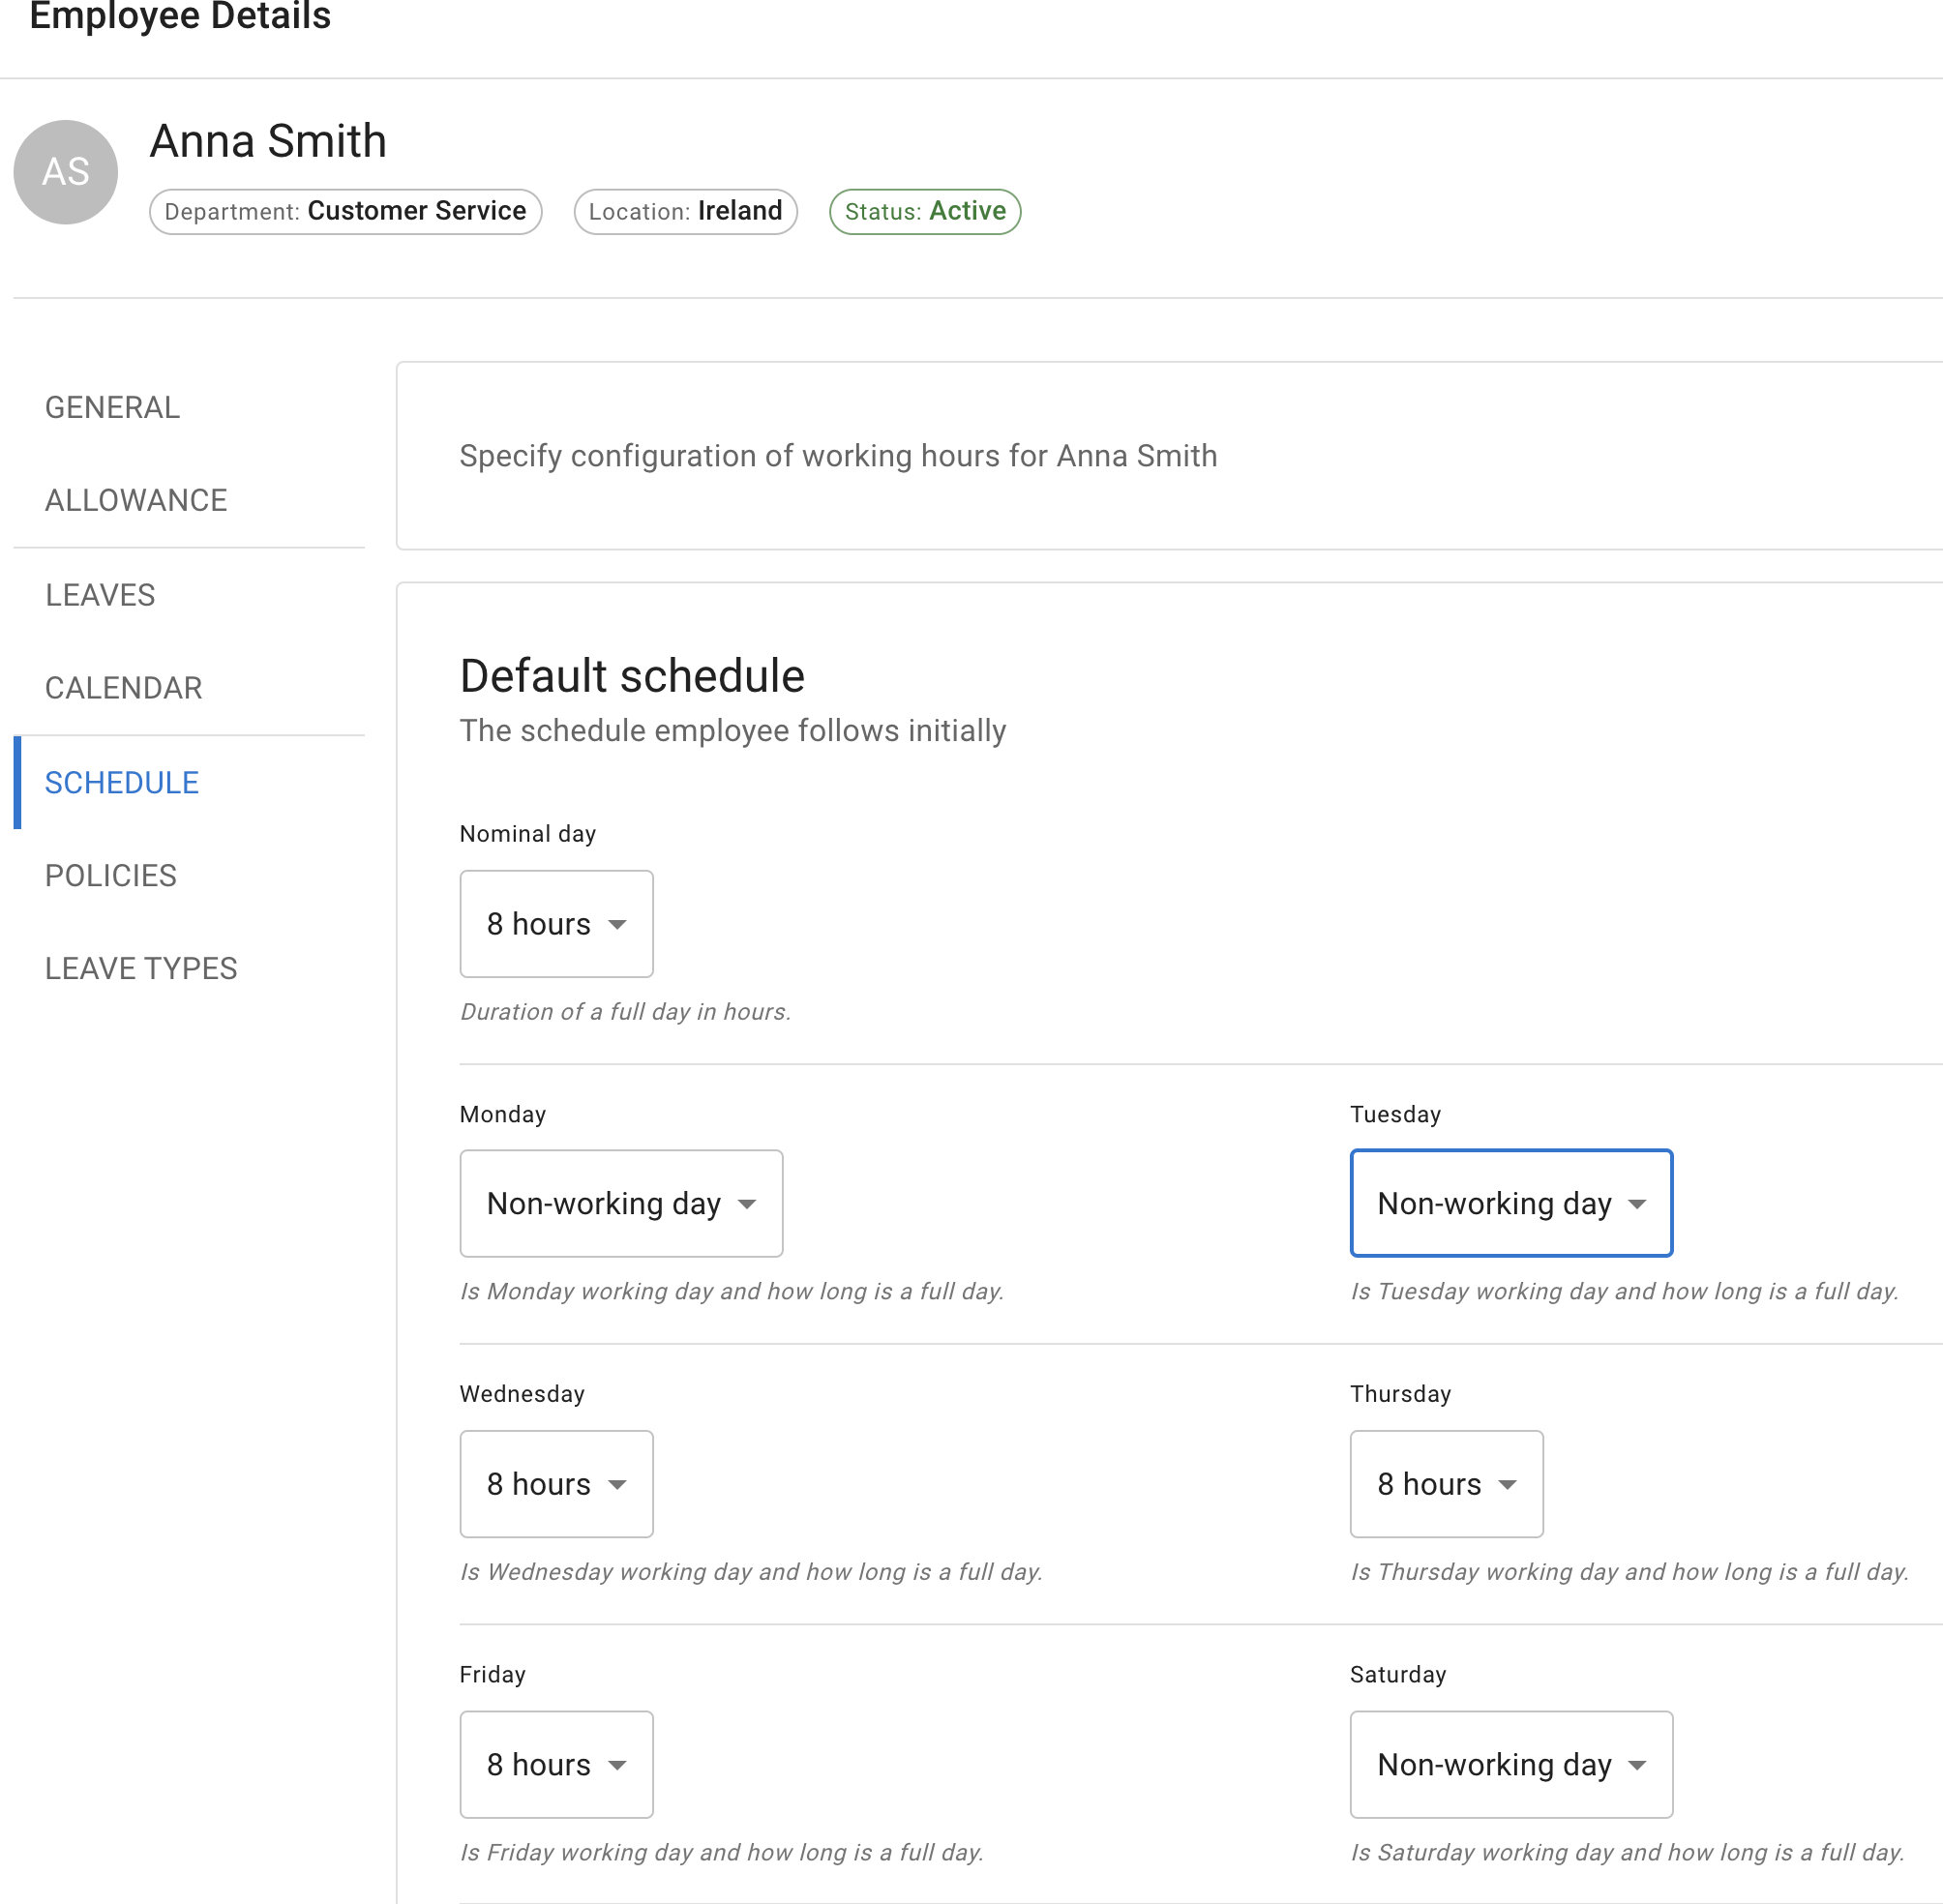Click the Location: Ireland chip
This screenshot has height=1904, width=1943.
coord(685,211)
